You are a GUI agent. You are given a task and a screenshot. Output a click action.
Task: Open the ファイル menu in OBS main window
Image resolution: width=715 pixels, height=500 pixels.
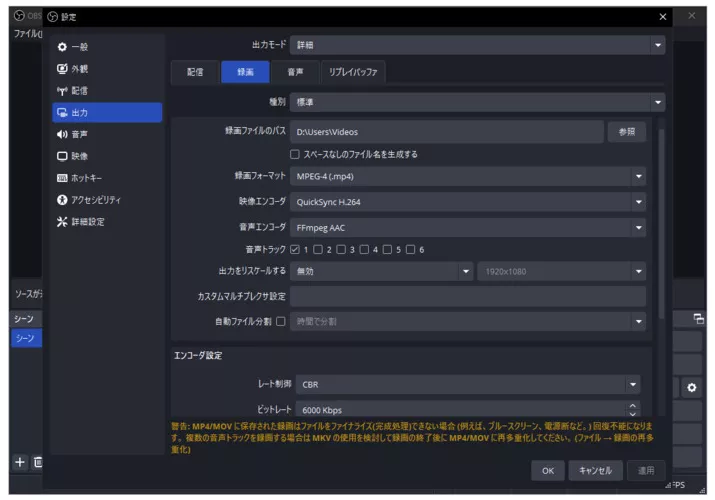(x=28, y=33)
